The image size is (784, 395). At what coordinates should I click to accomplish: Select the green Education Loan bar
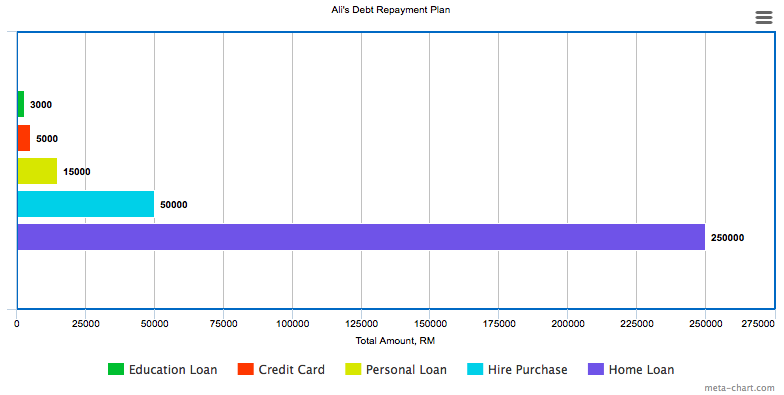tap(20, 104)
